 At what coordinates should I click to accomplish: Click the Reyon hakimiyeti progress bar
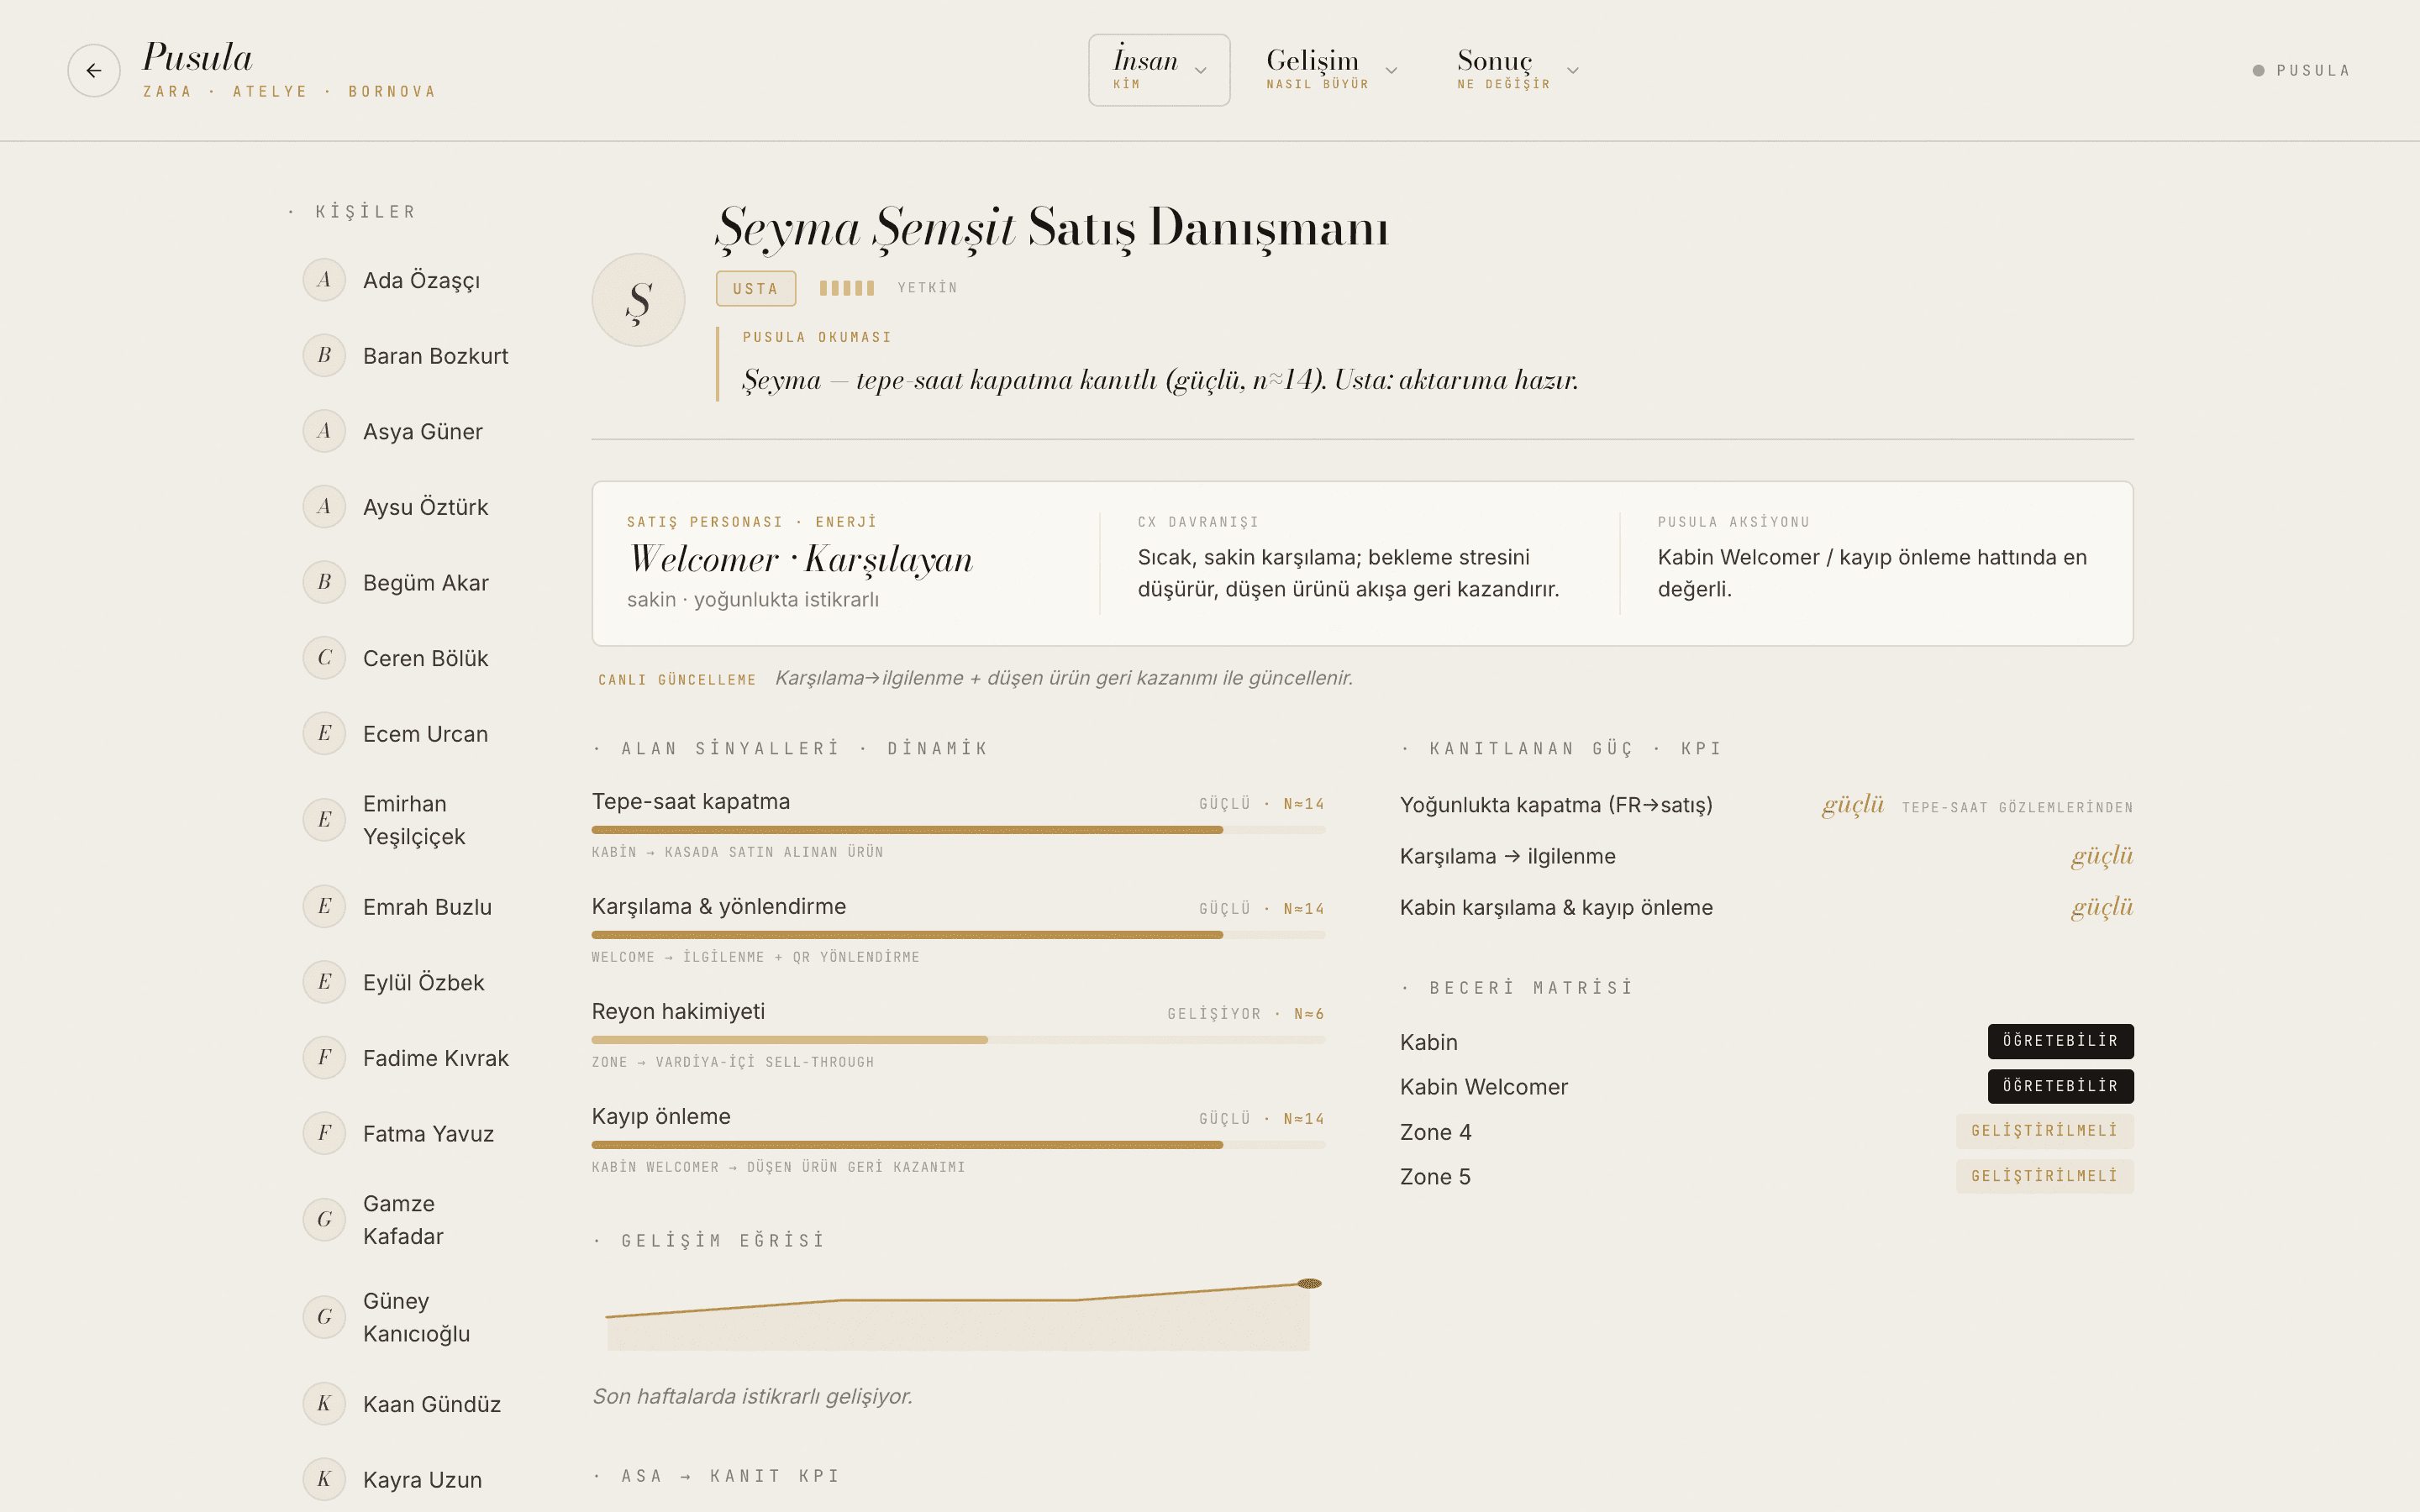pos(958,1040)
